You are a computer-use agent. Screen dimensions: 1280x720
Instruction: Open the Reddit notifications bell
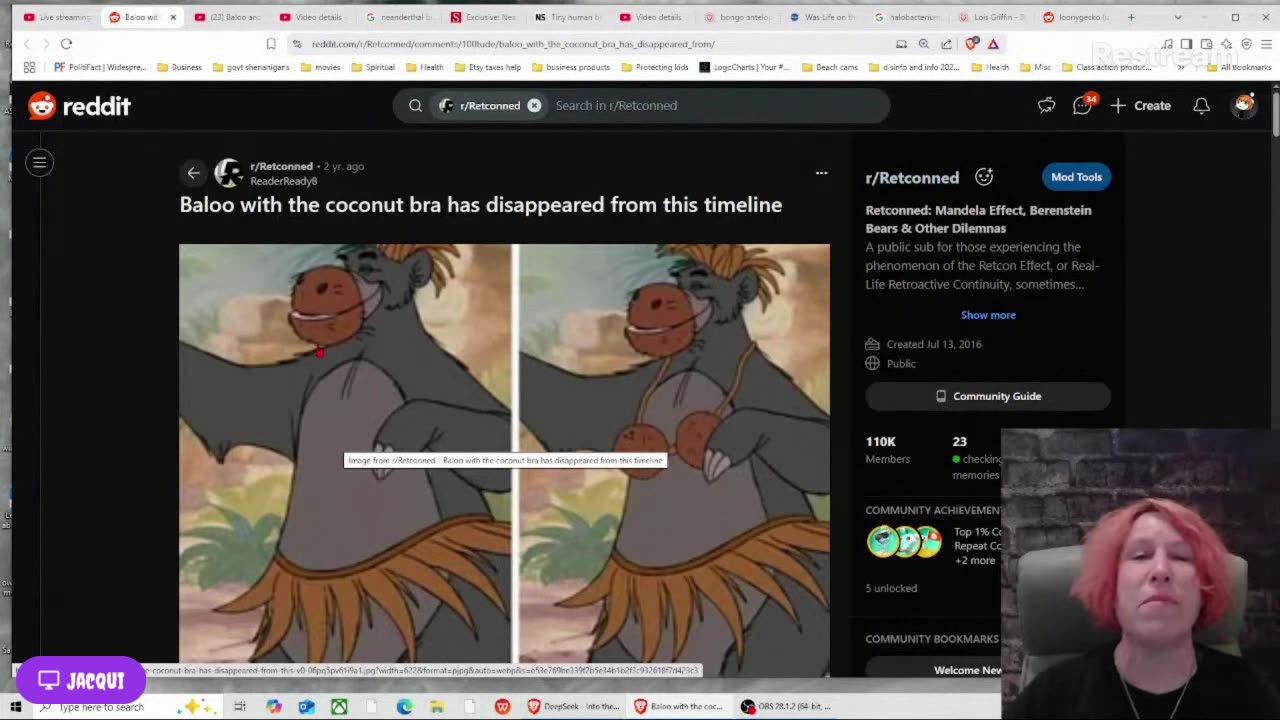click(x=1202, y=105)
